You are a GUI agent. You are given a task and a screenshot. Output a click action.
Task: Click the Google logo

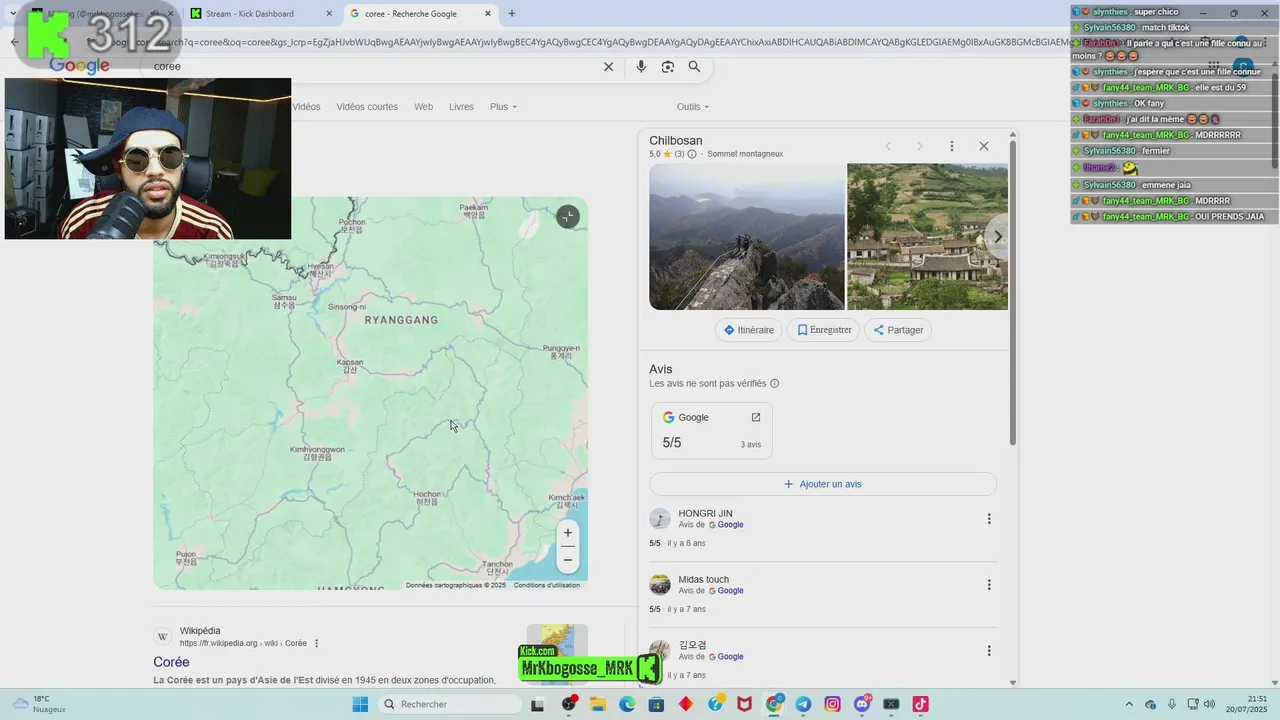point(79,65)
